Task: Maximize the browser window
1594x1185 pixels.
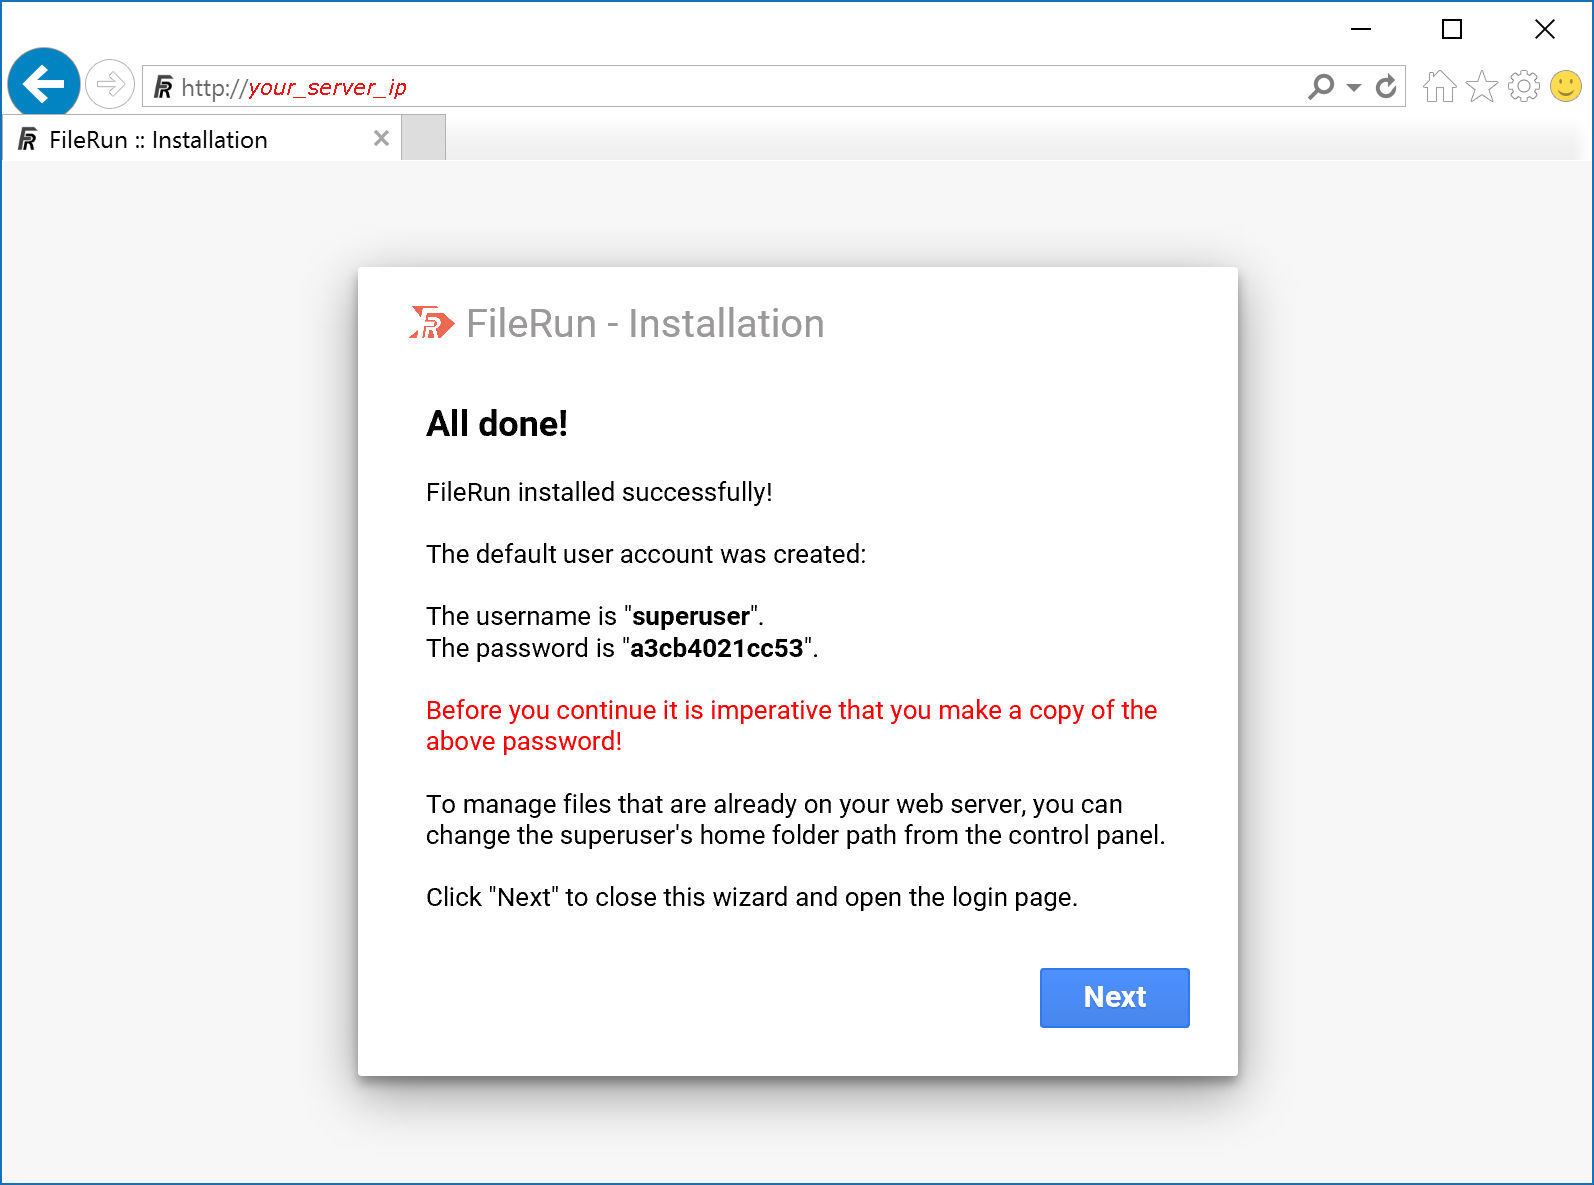Action: tap(1452, 30)
